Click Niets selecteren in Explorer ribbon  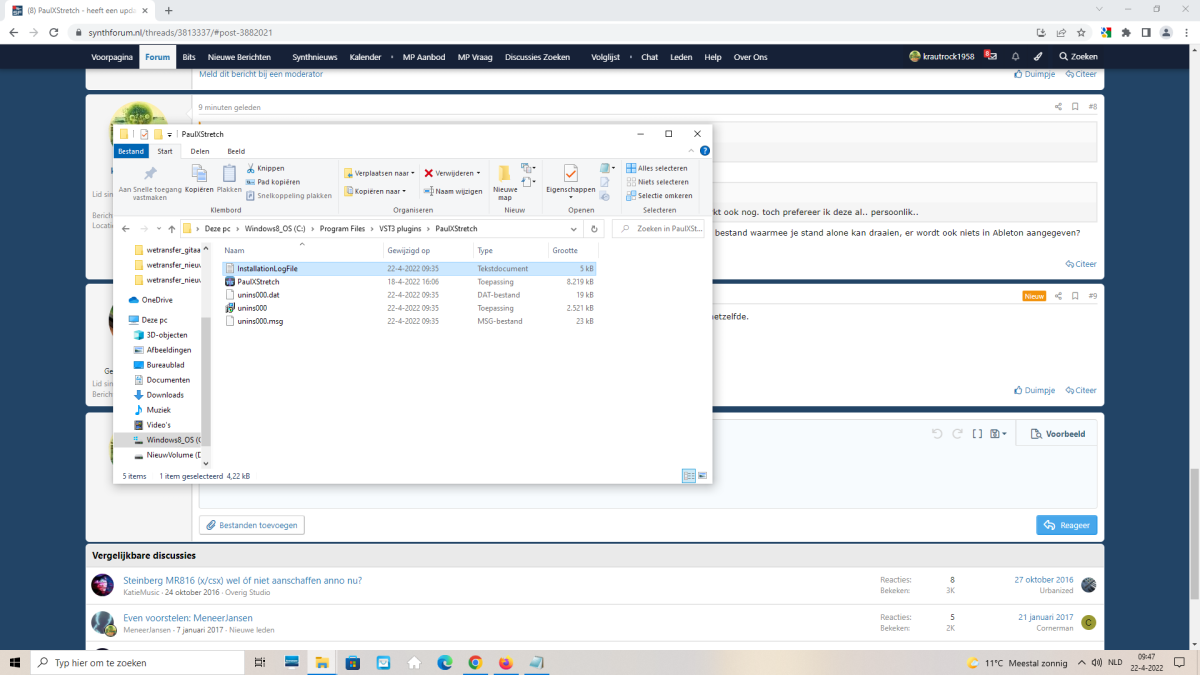click(657, 182)
